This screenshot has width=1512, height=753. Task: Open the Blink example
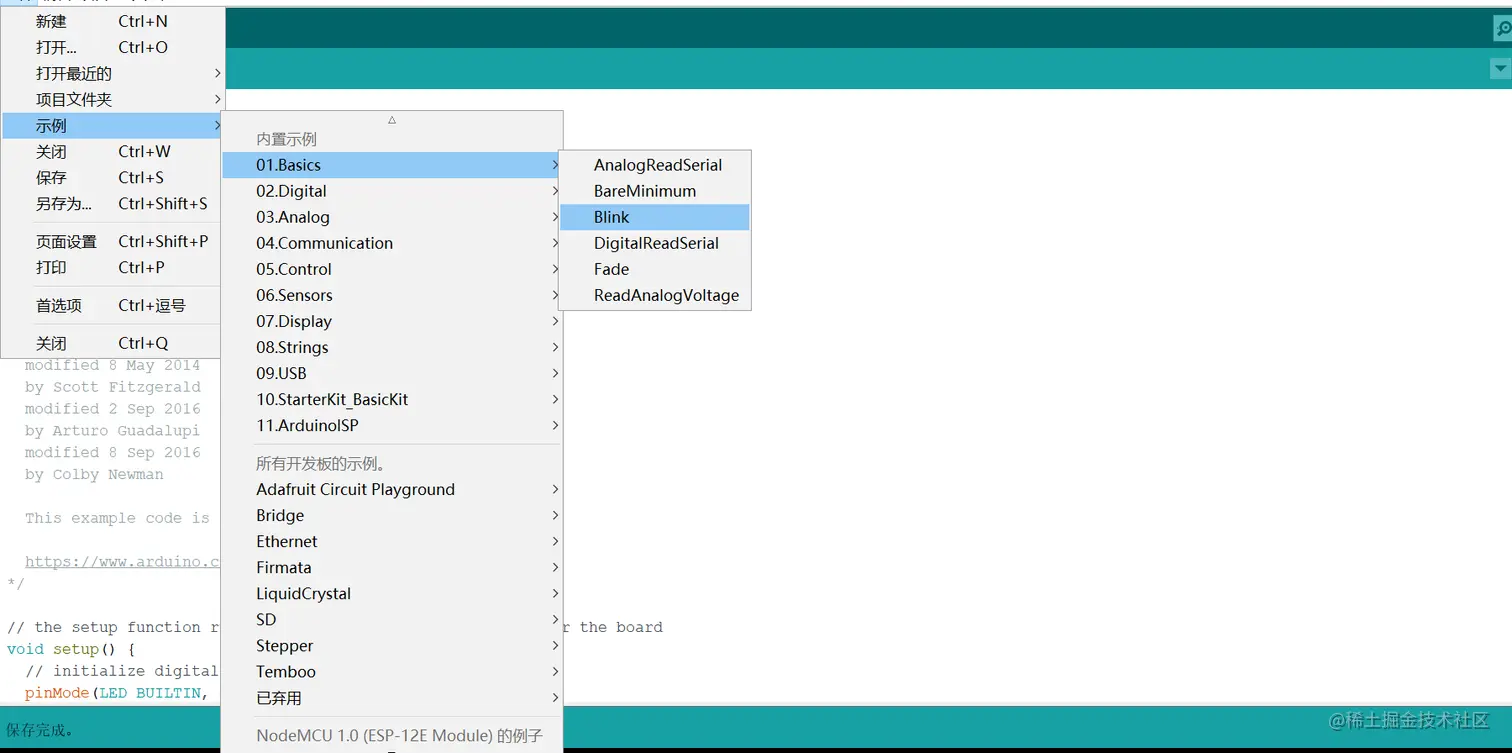(x=655, y=217)
